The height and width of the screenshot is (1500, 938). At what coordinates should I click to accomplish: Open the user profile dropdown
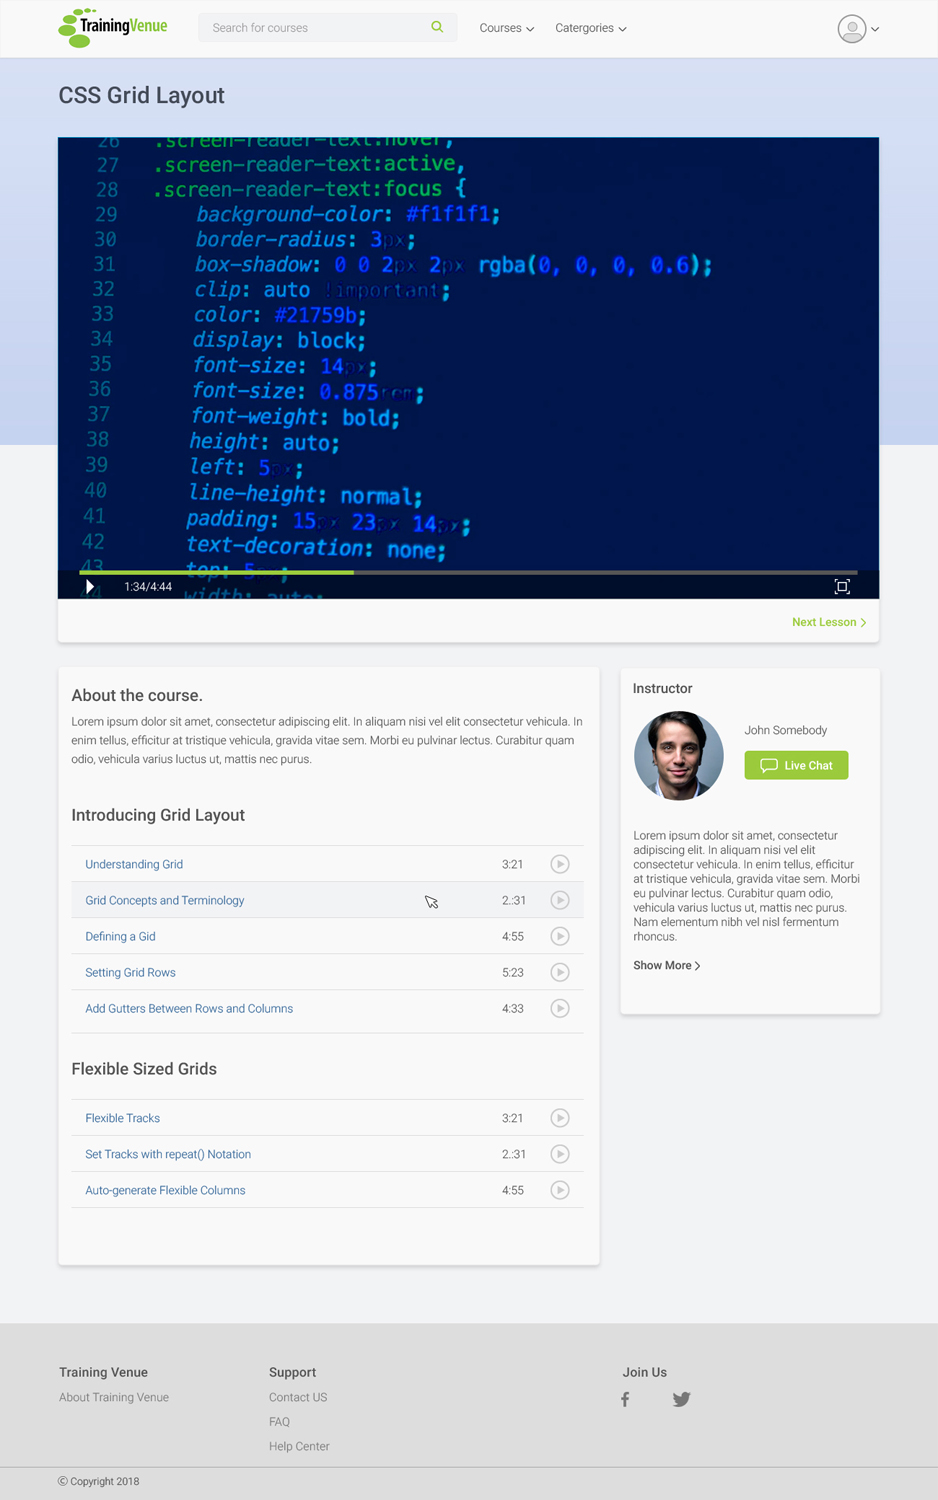tap(858, 29)
